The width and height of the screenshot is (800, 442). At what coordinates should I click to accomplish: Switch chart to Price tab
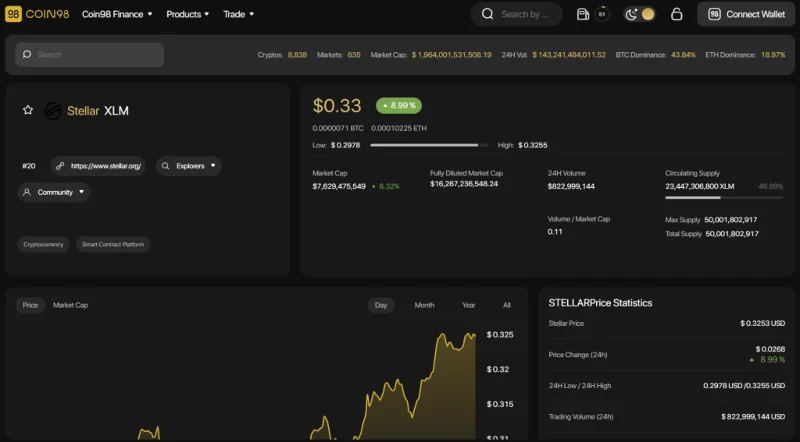click(x=30, y=305)
